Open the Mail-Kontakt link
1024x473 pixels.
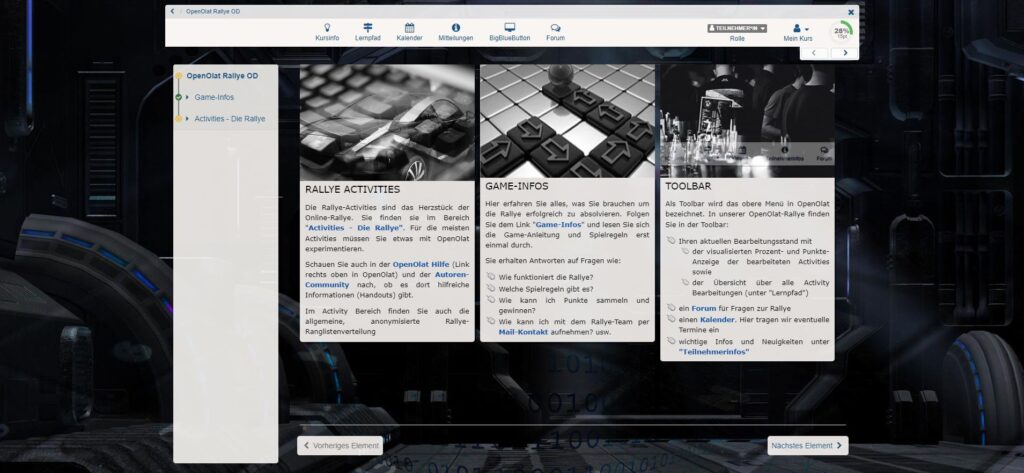pyautogui.click(x=523, y=332)
